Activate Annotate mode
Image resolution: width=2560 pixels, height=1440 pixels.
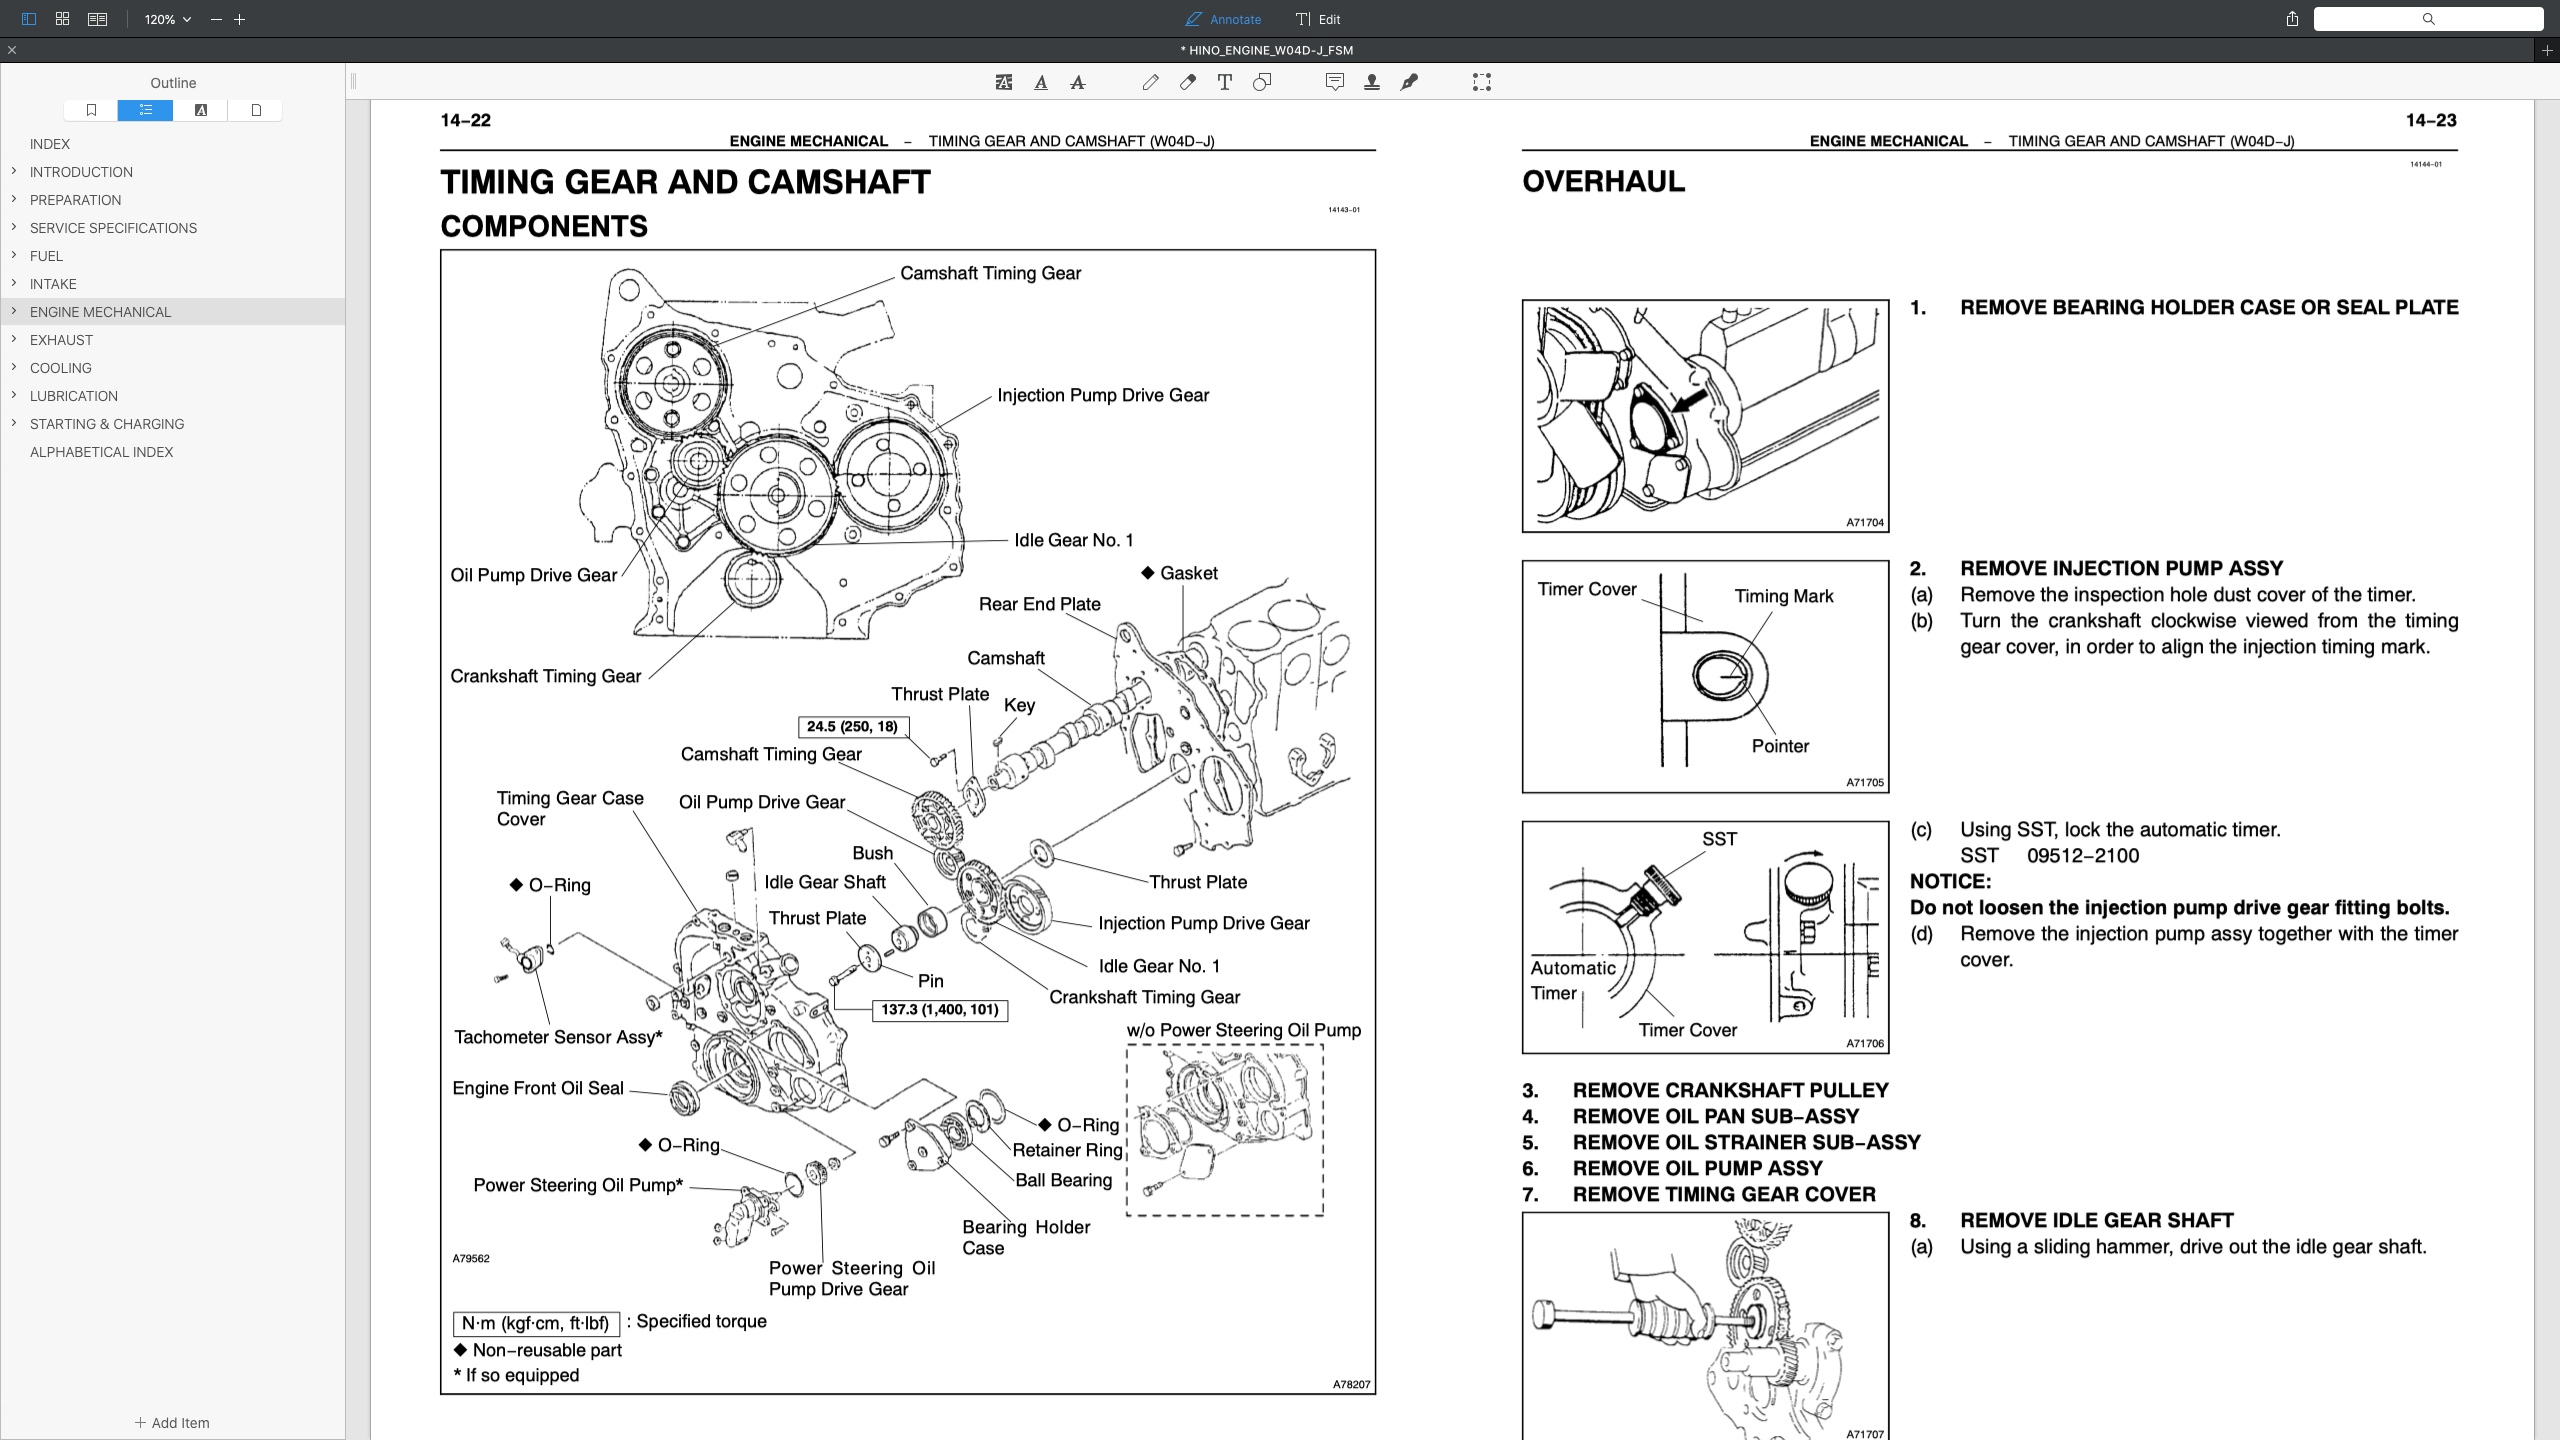point(1223,19)
